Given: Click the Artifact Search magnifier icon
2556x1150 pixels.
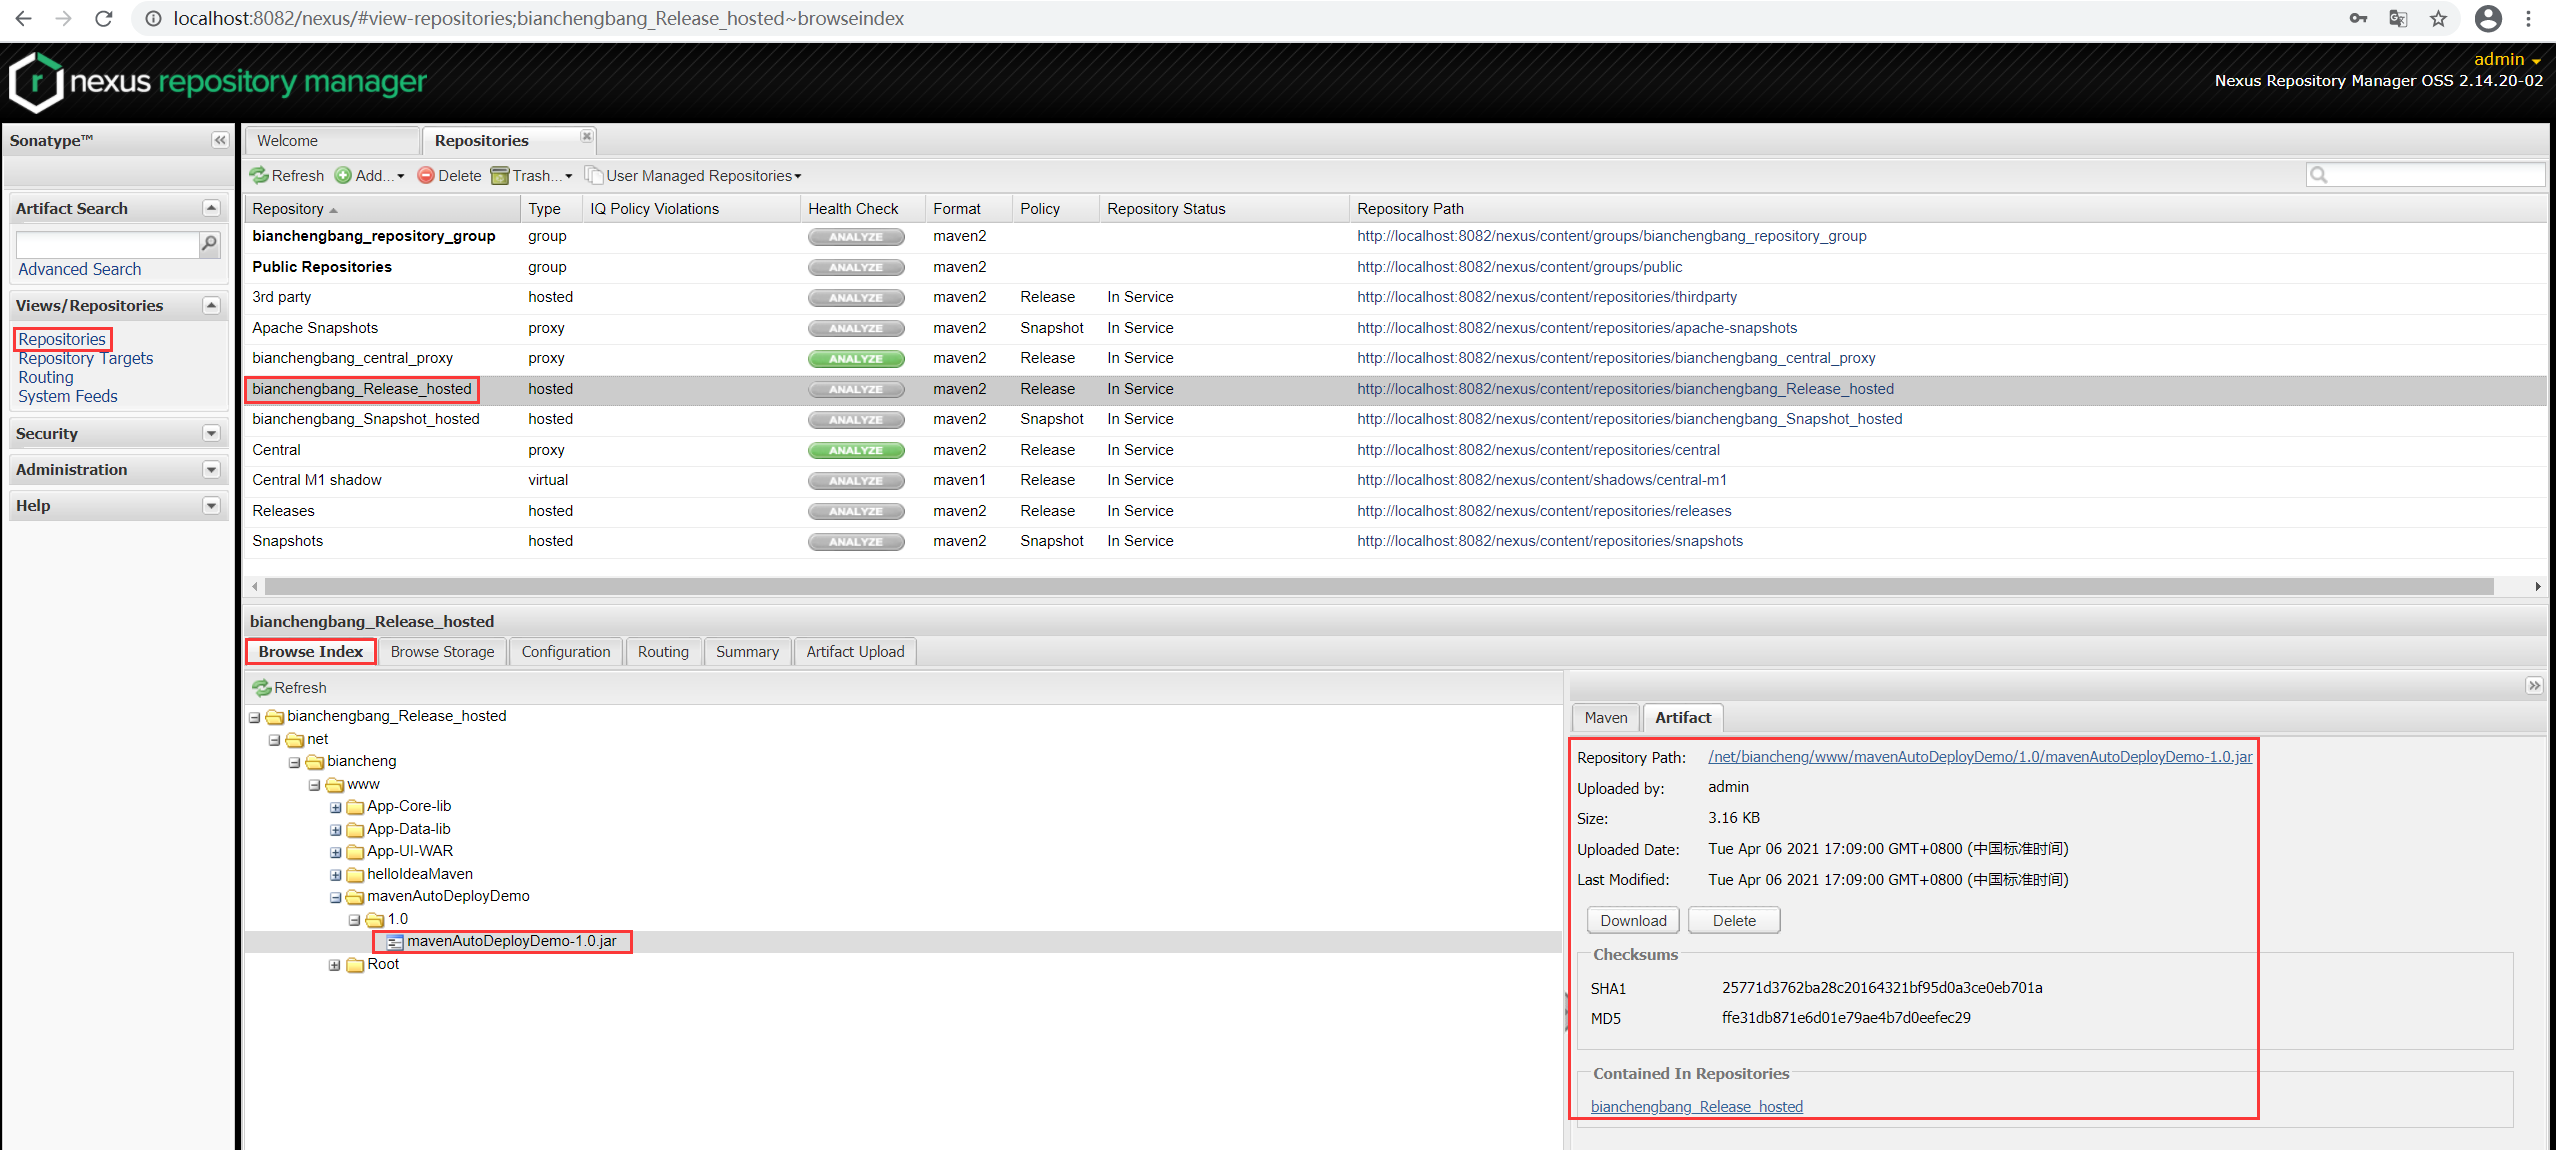Looking at the screenshot, I should pos(209,243).
